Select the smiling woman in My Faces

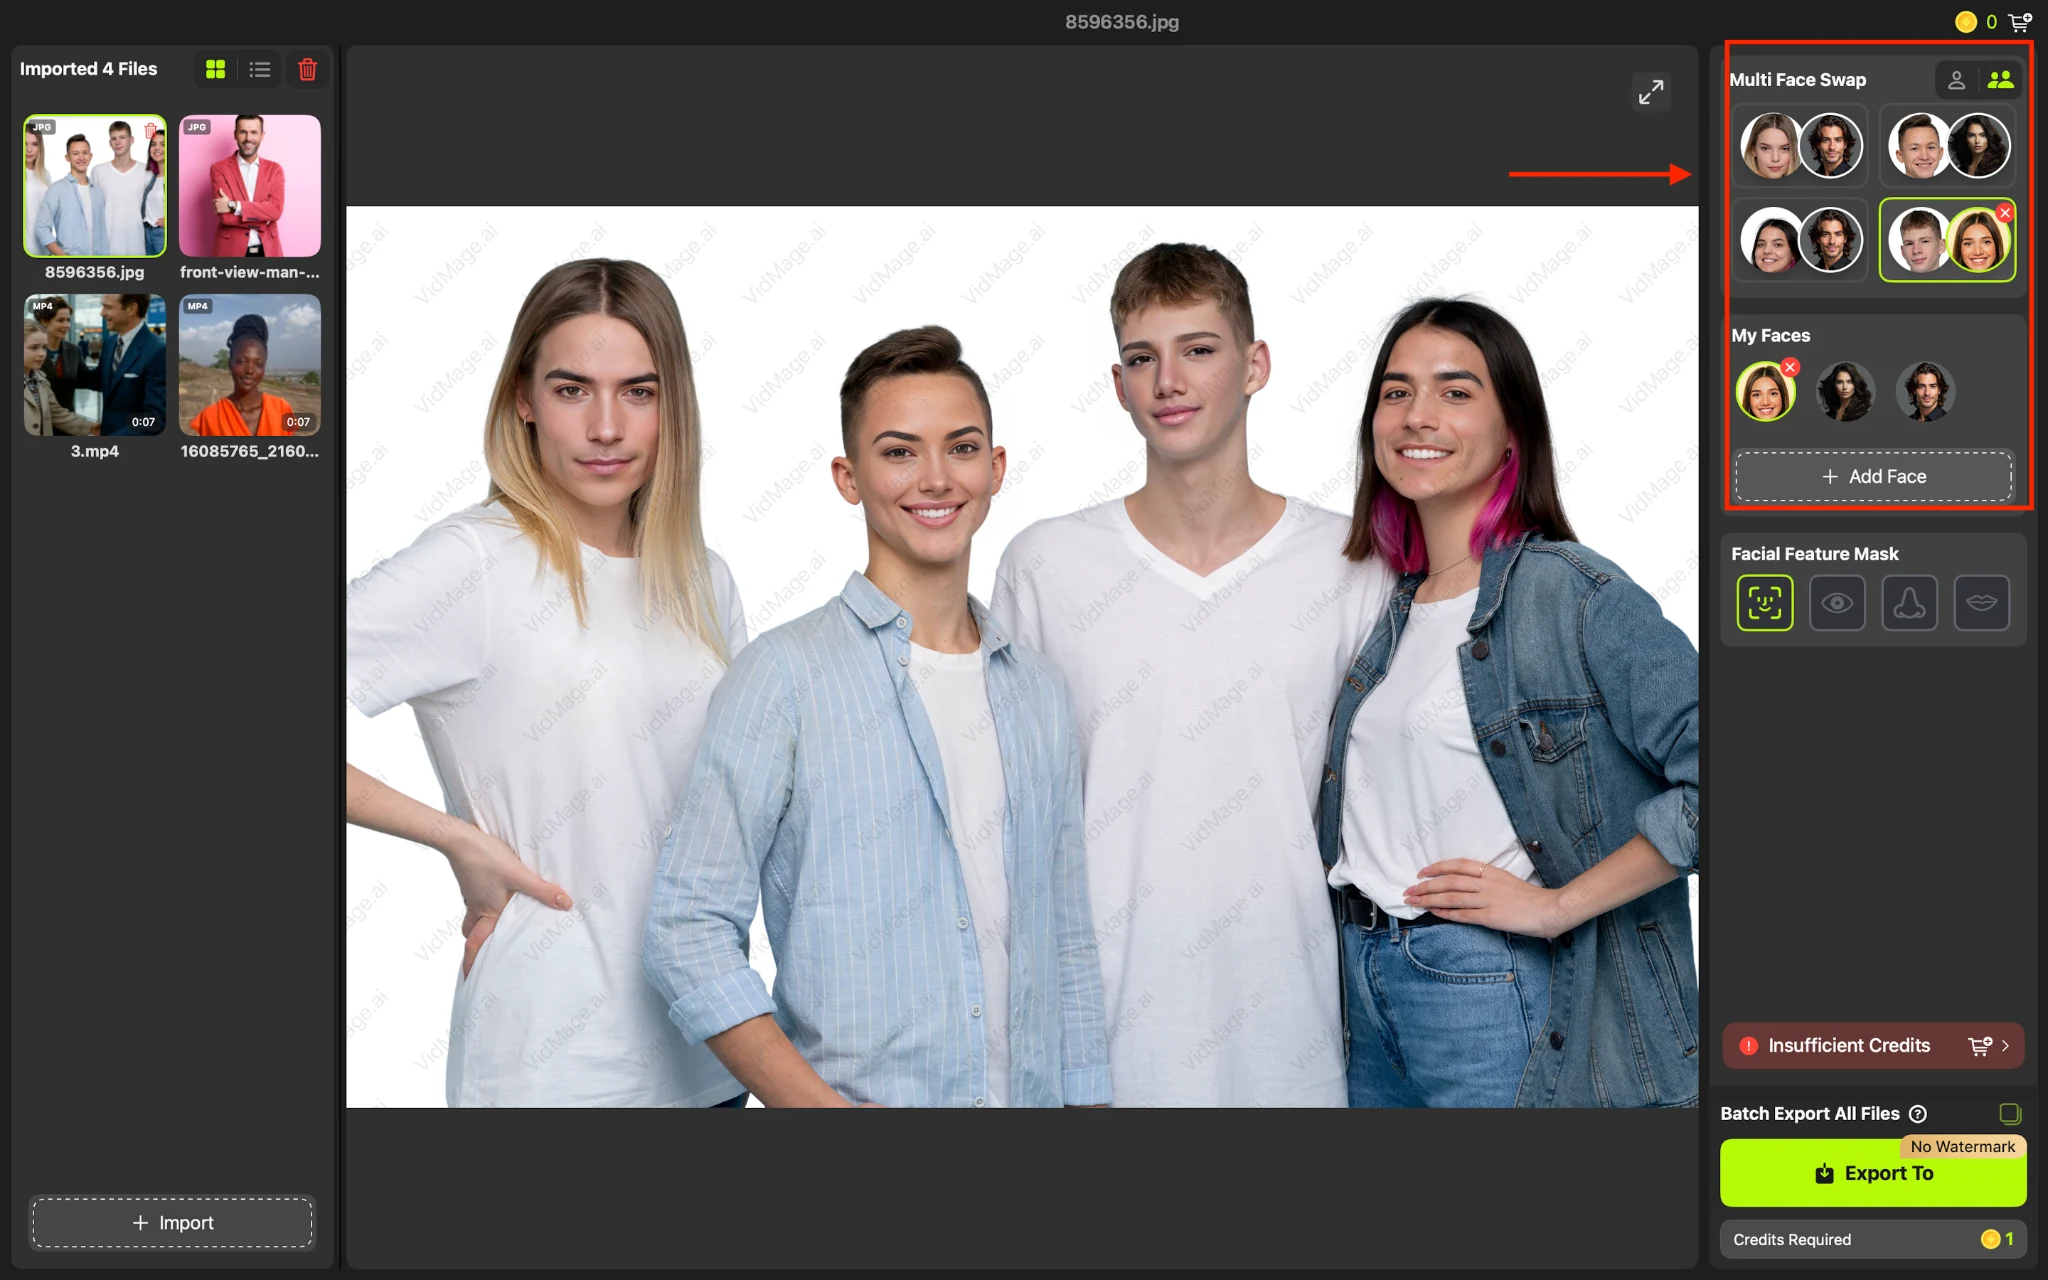point(1766,392)
